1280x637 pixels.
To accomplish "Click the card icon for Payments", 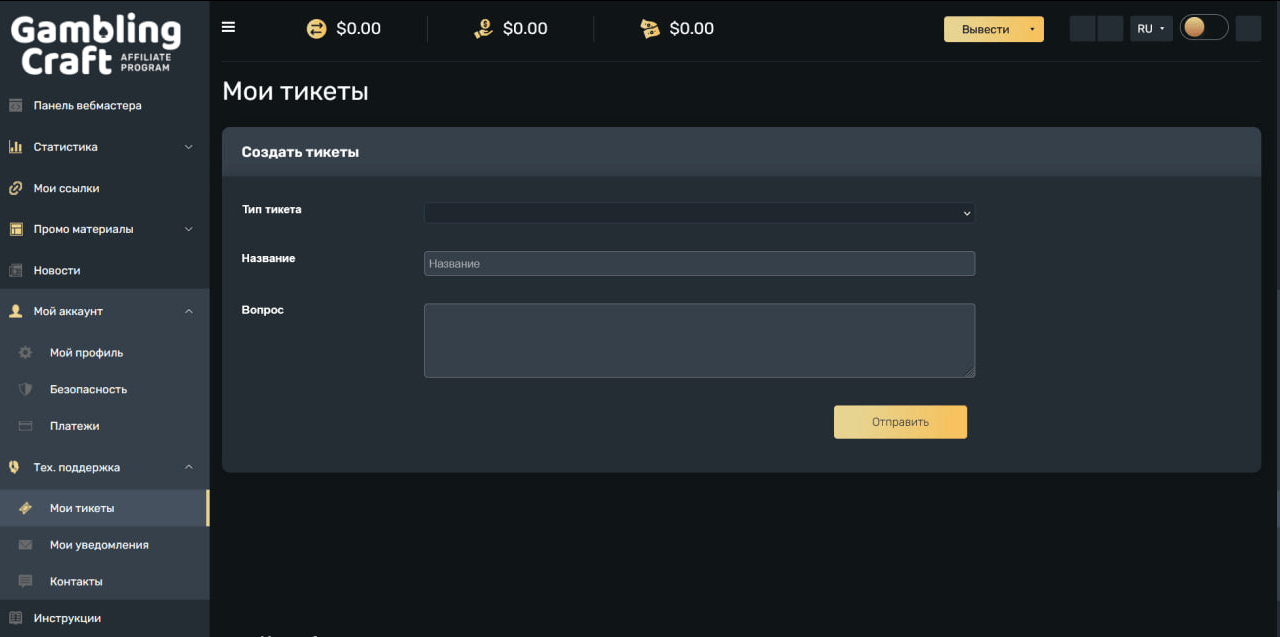I will (26, 426).
